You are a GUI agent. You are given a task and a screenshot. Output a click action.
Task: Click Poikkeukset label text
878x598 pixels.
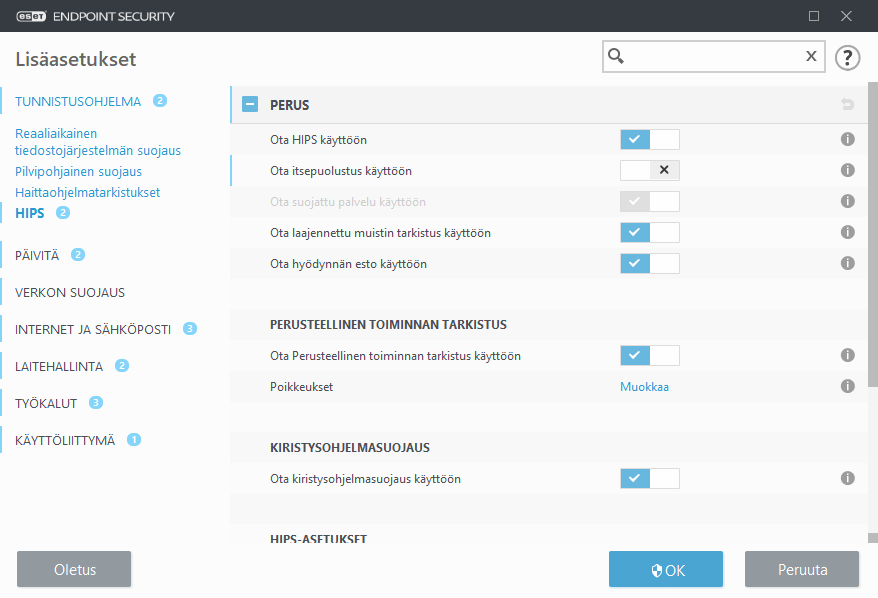(x=301, y=387)
